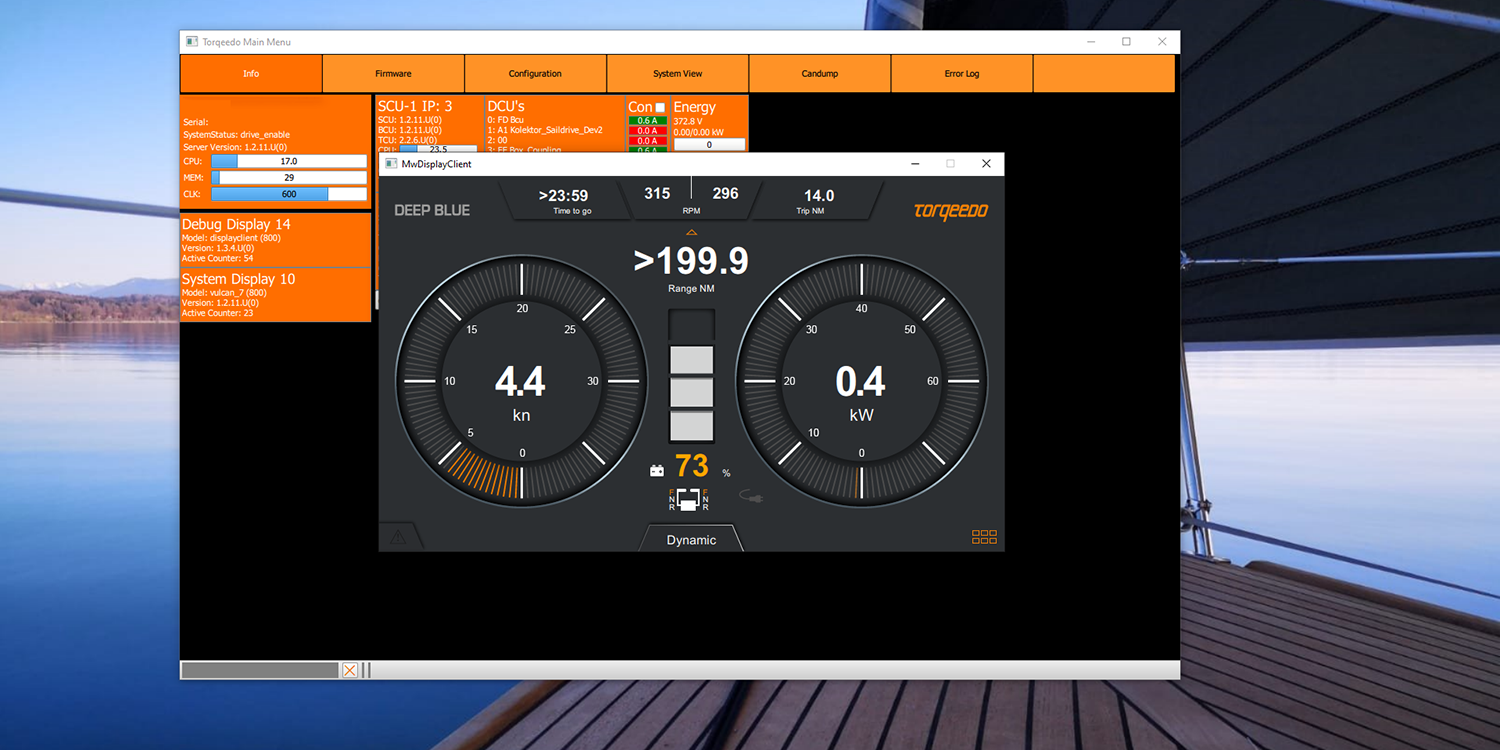Open the Candump tab

[x=819, y=73]
